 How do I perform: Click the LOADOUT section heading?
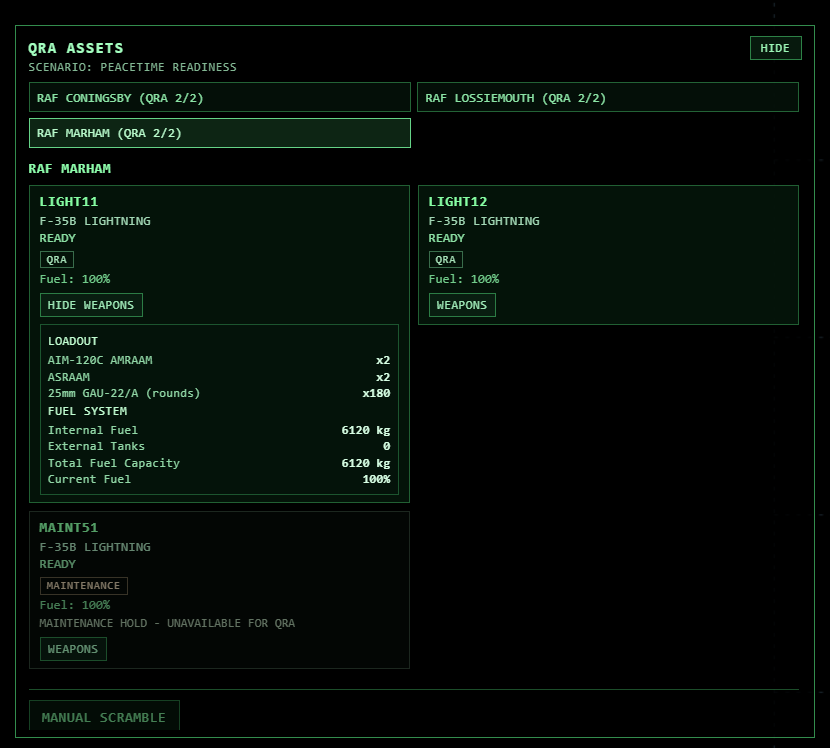coord(73,341)
